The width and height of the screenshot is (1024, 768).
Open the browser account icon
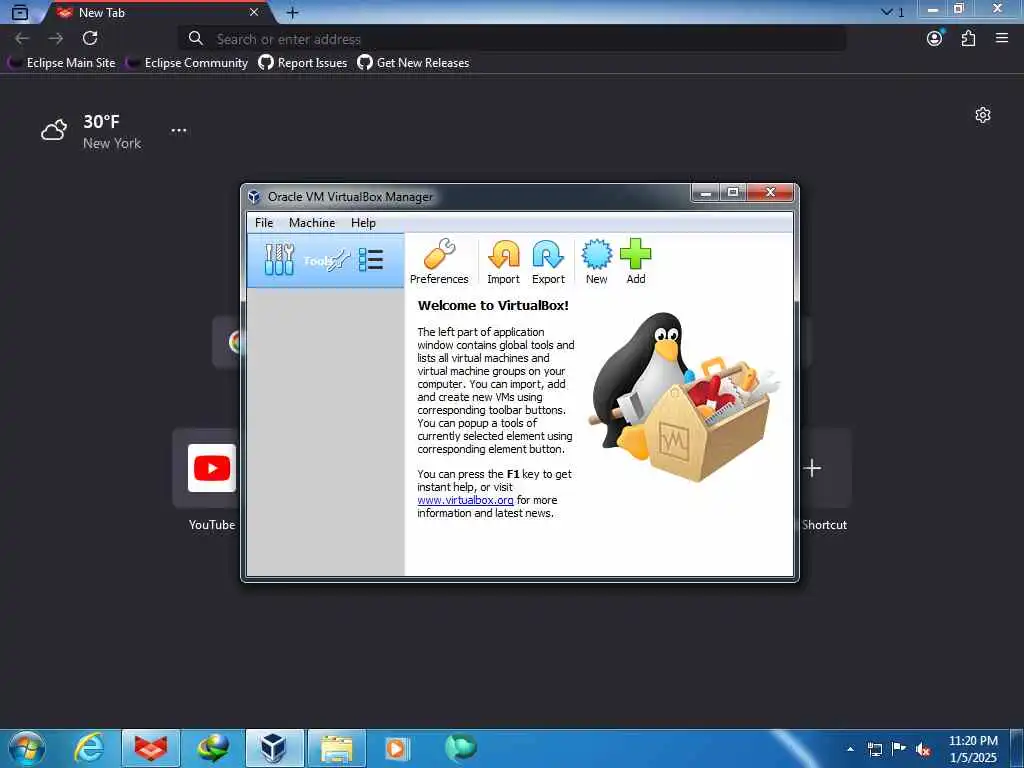point(935,39)
